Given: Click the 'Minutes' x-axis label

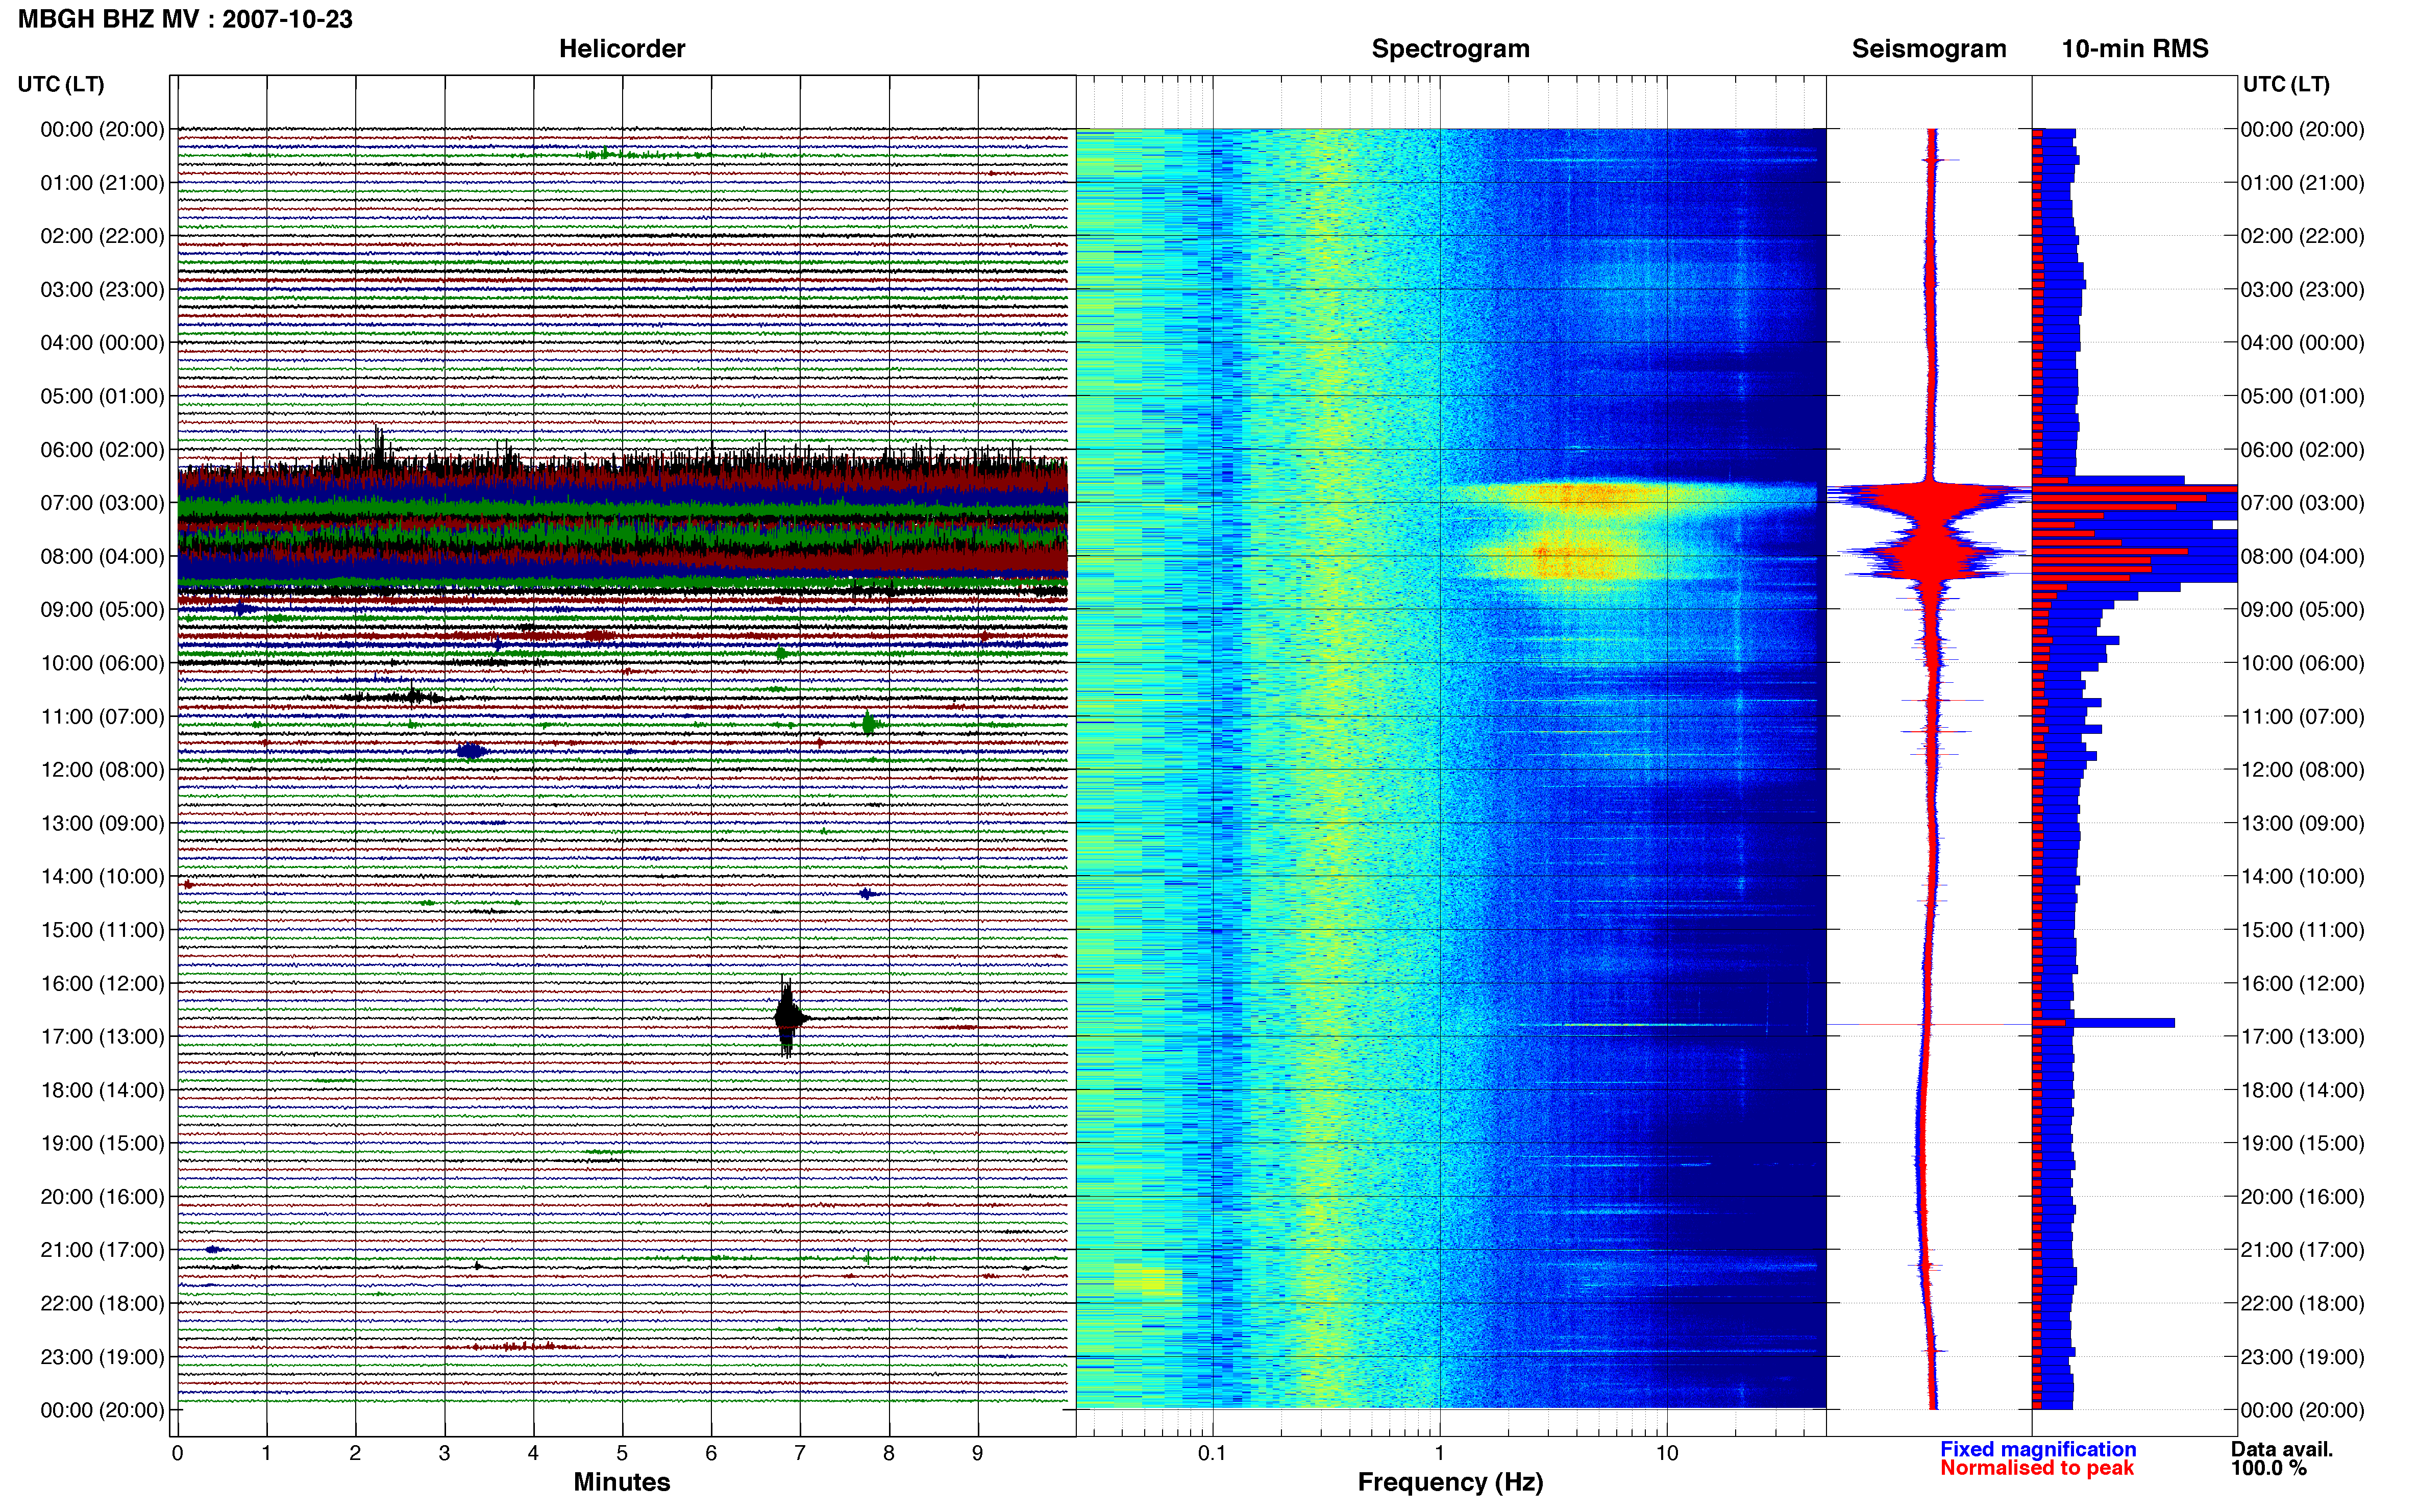Looking at the screenshot, I should (622, 1482).
